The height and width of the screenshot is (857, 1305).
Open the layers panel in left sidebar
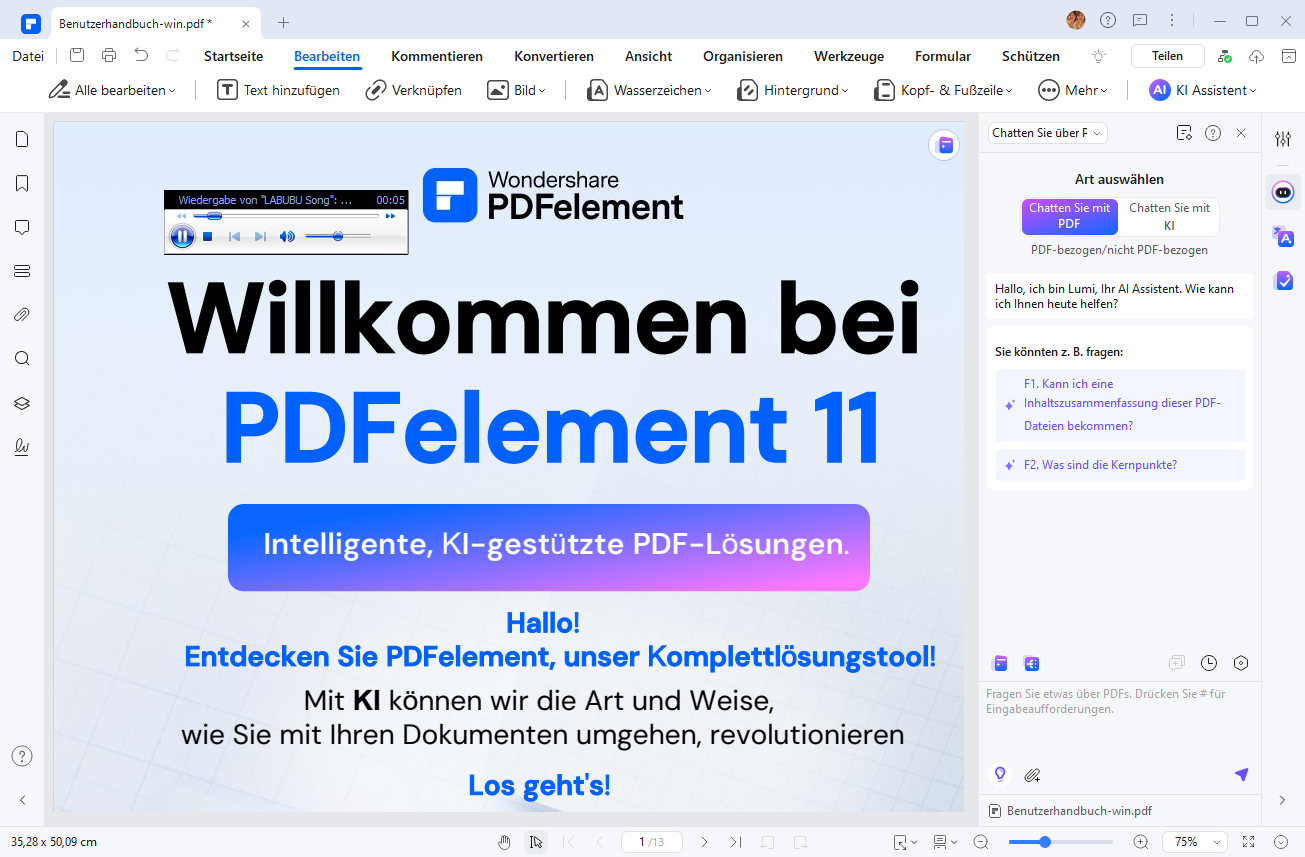(x=22, y=403)
